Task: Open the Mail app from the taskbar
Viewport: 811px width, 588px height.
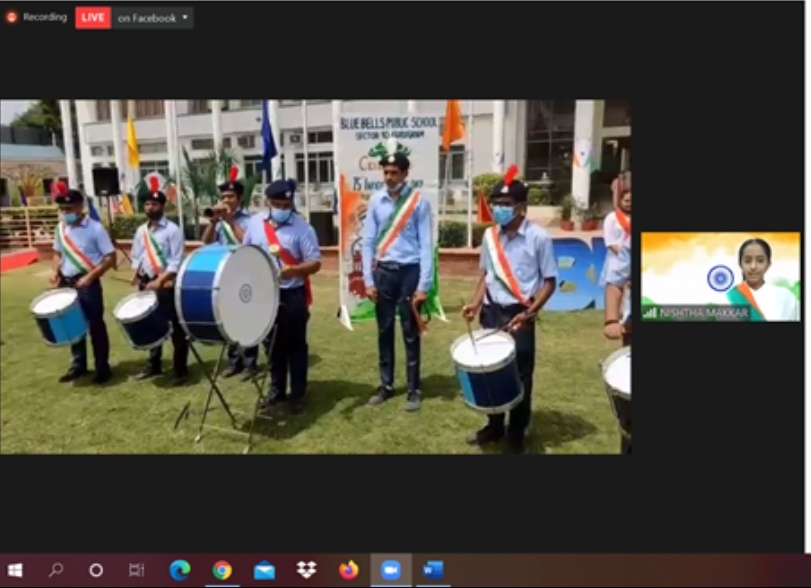Action: [x=264, y=570]
